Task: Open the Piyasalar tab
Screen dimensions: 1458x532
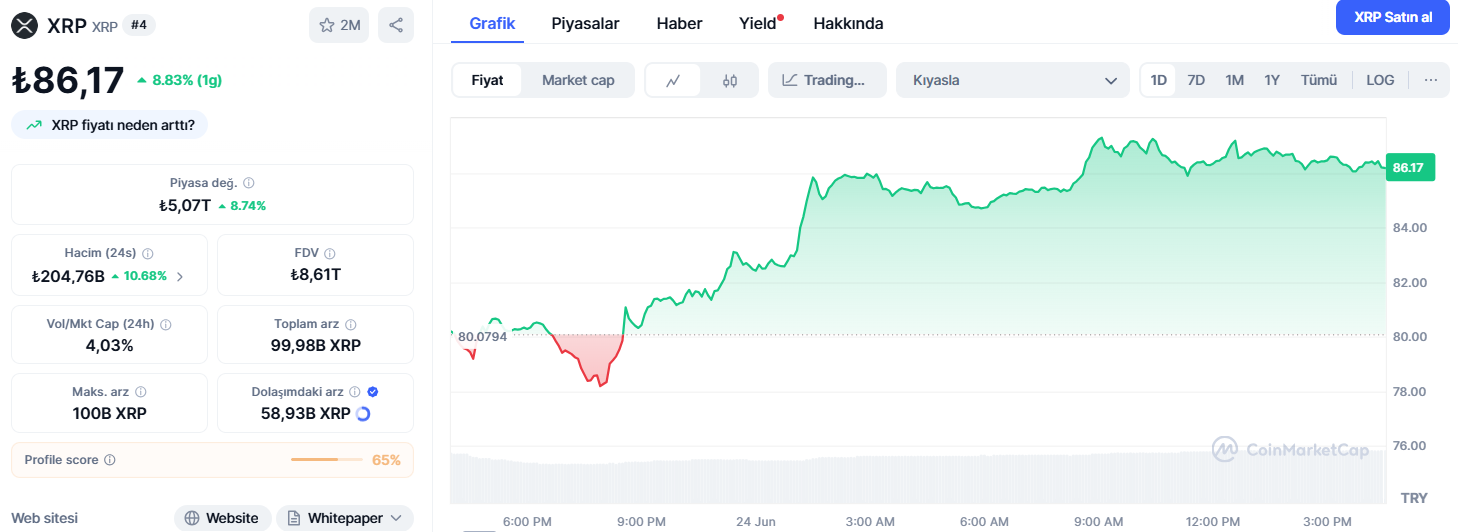Action: point(585,23)
